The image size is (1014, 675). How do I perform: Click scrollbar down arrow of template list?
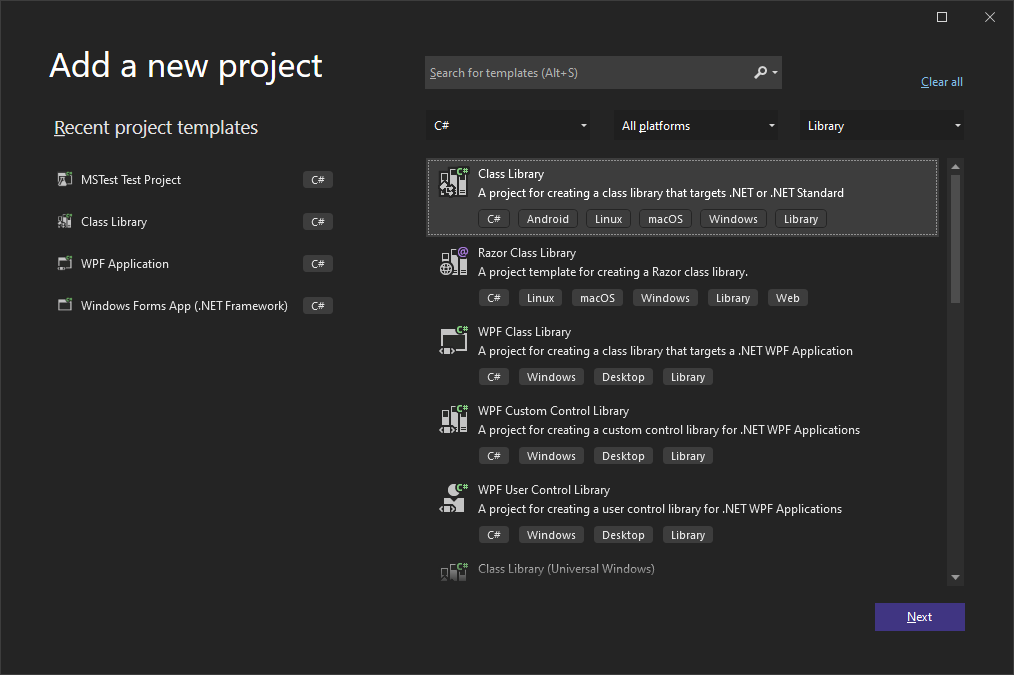pyautogui.click(x=955, y=577)
